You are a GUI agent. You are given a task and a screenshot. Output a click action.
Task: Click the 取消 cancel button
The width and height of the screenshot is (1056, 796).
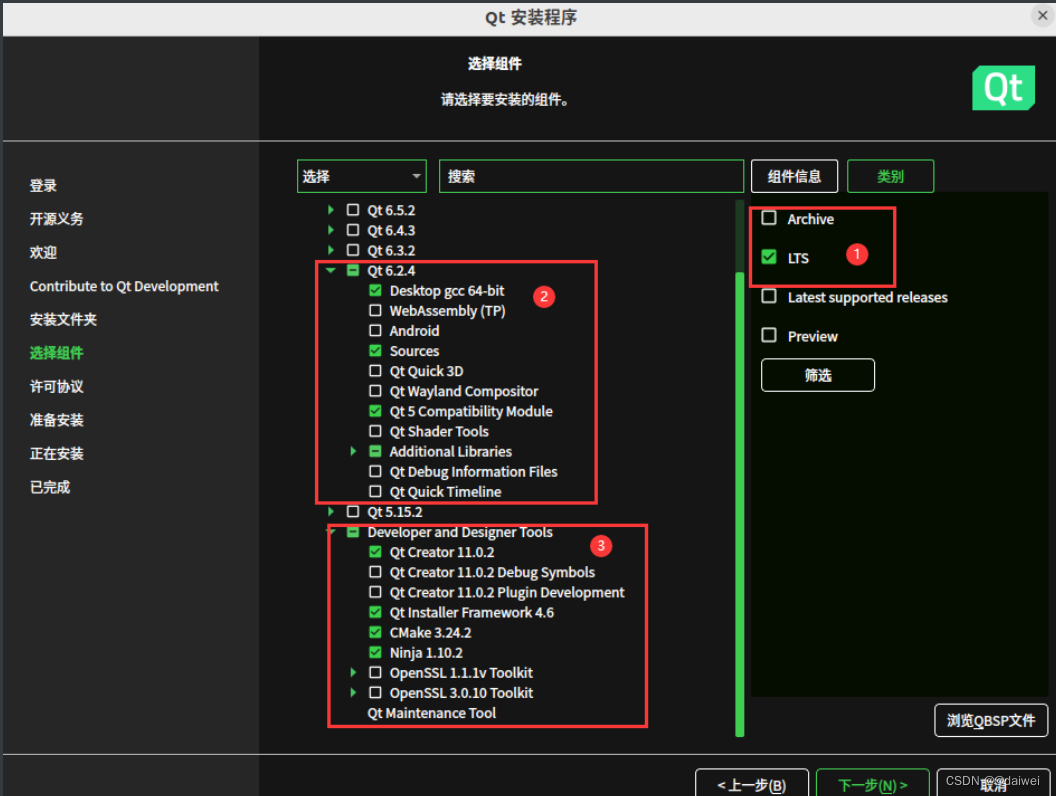(x=993, y=785)
